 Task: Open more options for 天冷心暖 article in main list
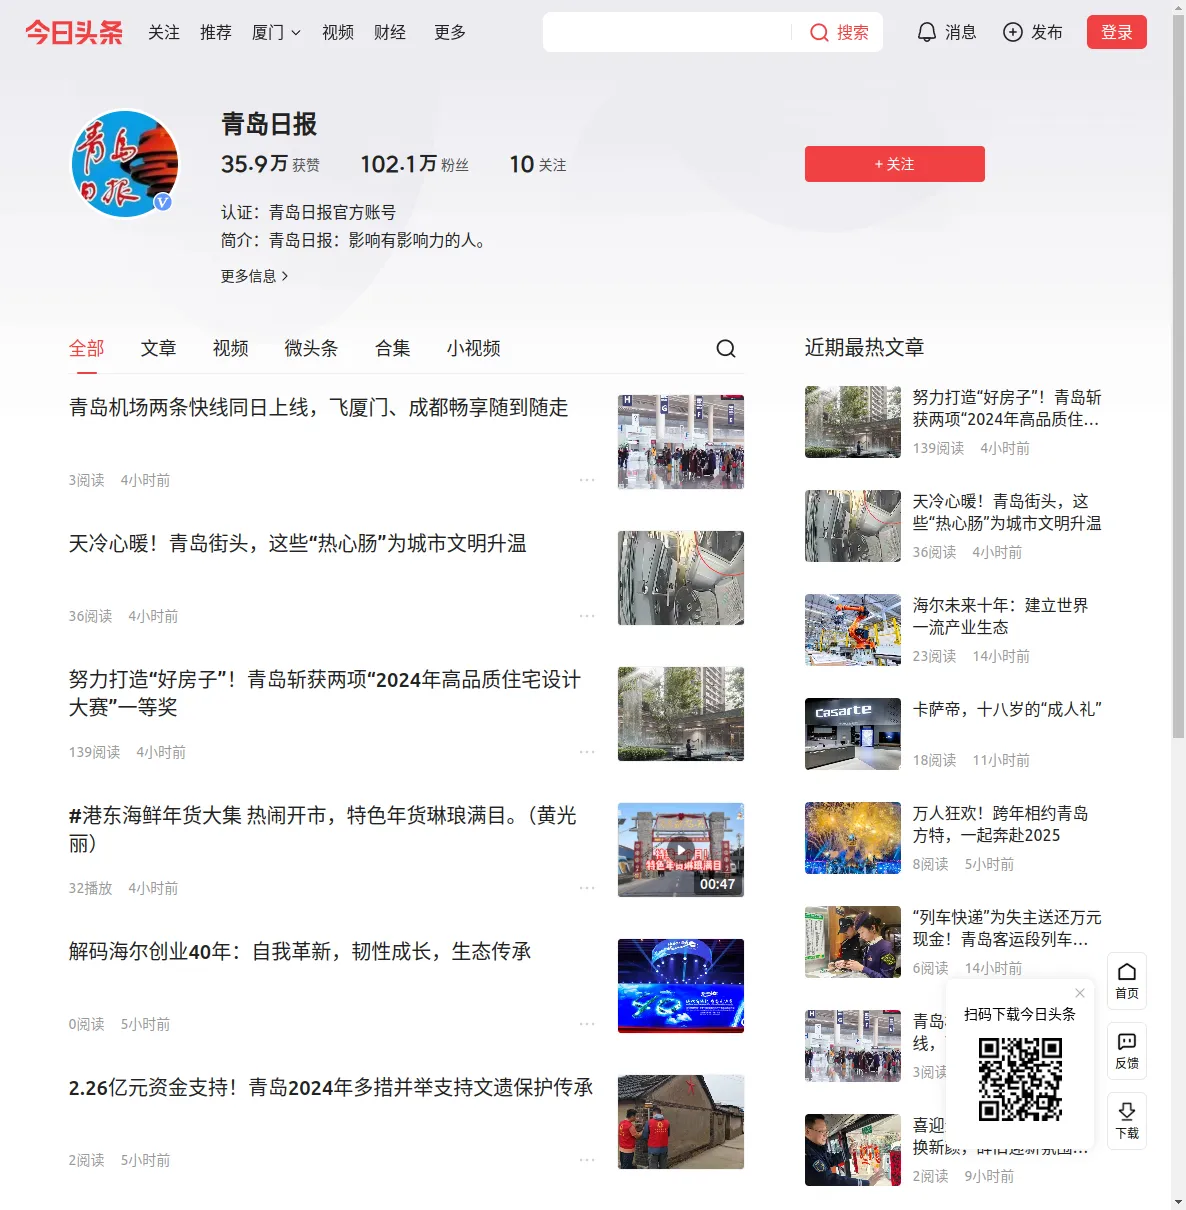pos(587,616)
